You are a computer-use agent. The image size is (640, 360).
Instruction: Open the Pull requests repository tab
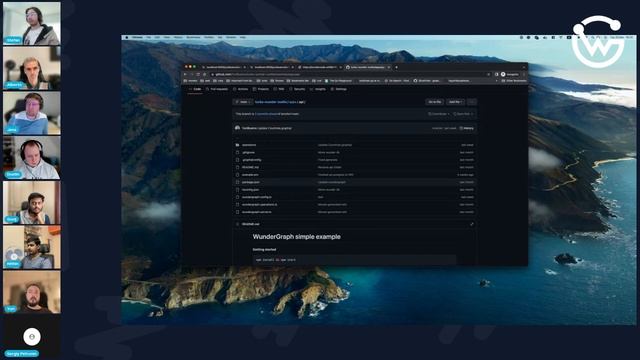tap(217, 89)
